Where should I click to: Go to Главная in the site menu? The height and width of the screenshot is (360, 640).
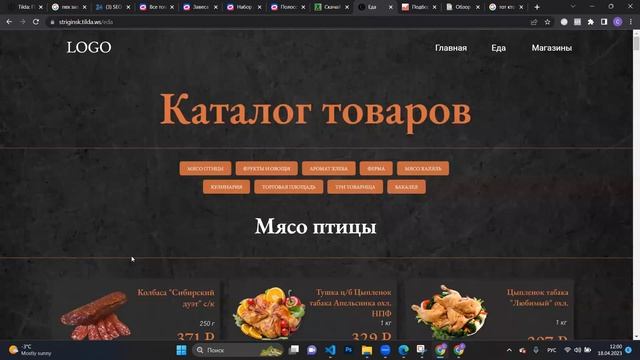(x=451, y=48)
